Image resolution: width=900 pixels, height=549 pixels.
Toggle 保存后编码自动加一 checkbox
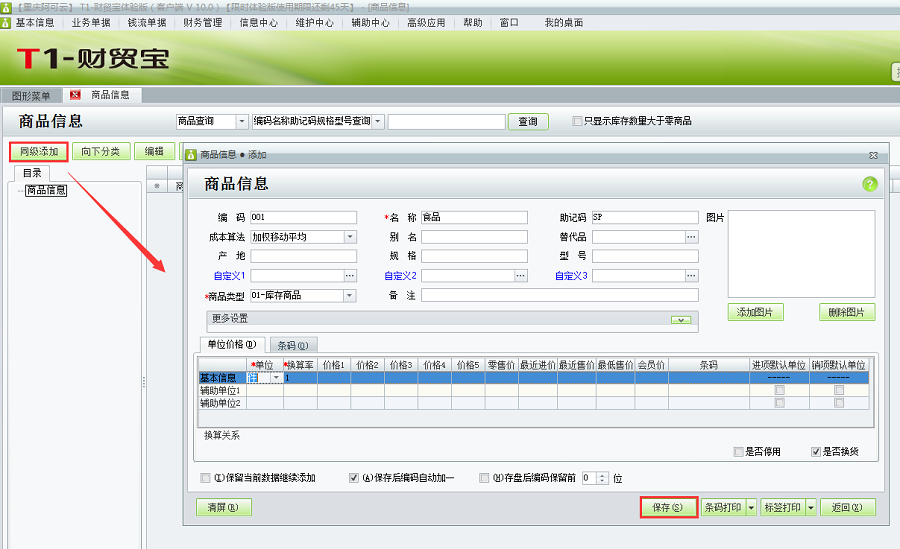(354, 478)
